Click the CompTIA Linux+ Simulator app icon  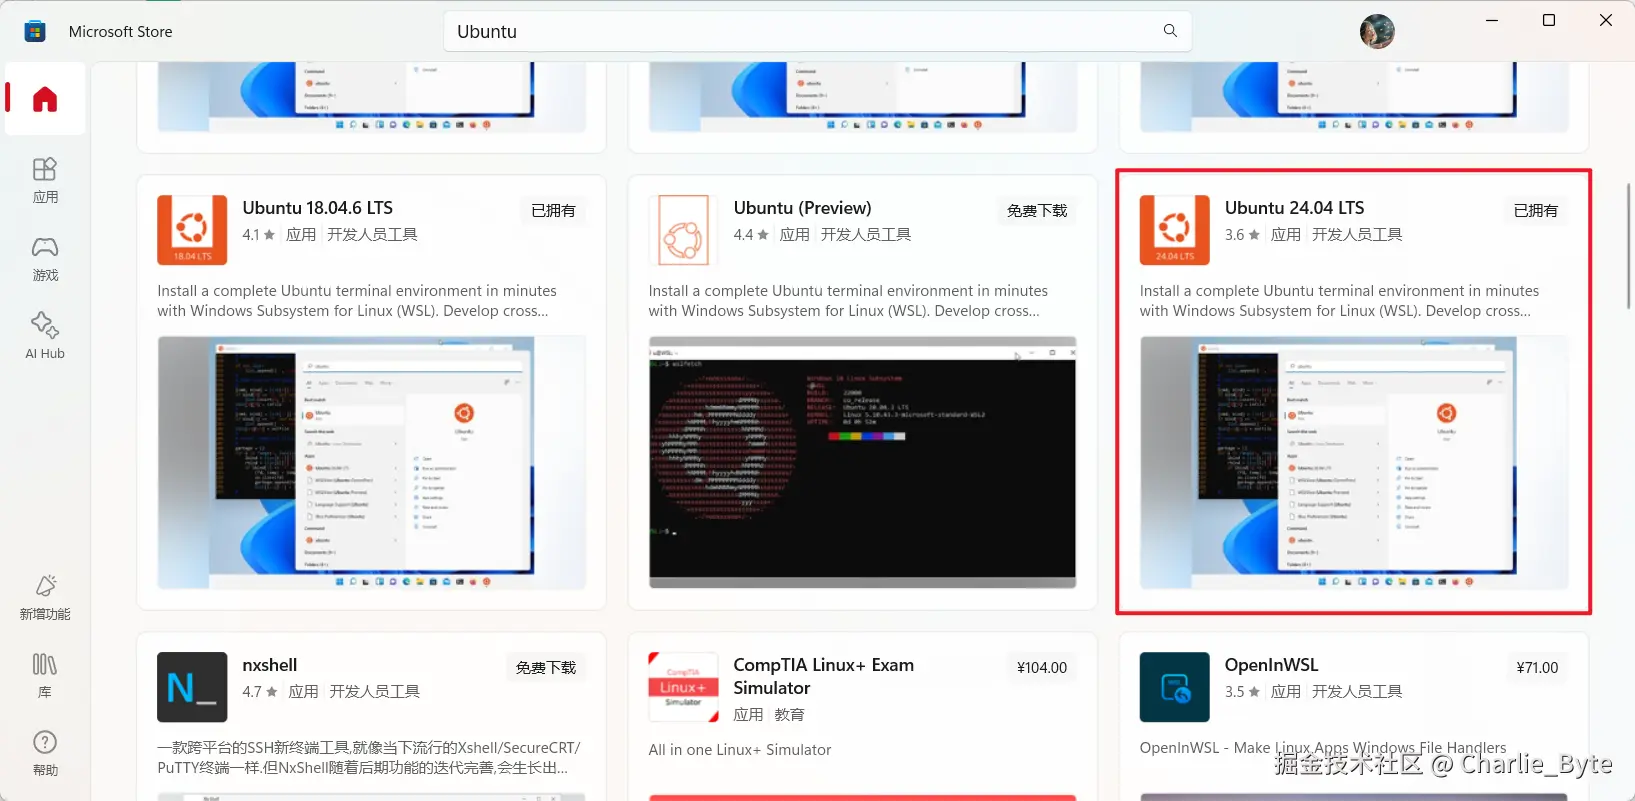(x=683, y=687)
